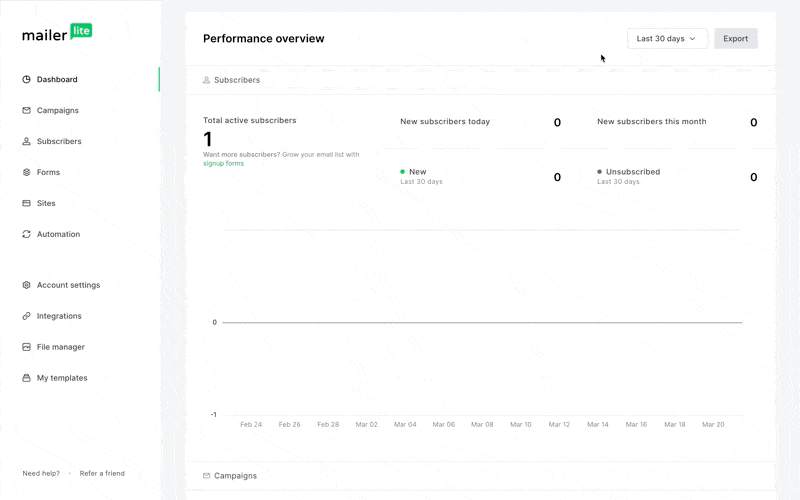This screenshot has height=500, width=800.
Task: Click the Sites browser-window icon
Action: [27, 204]
